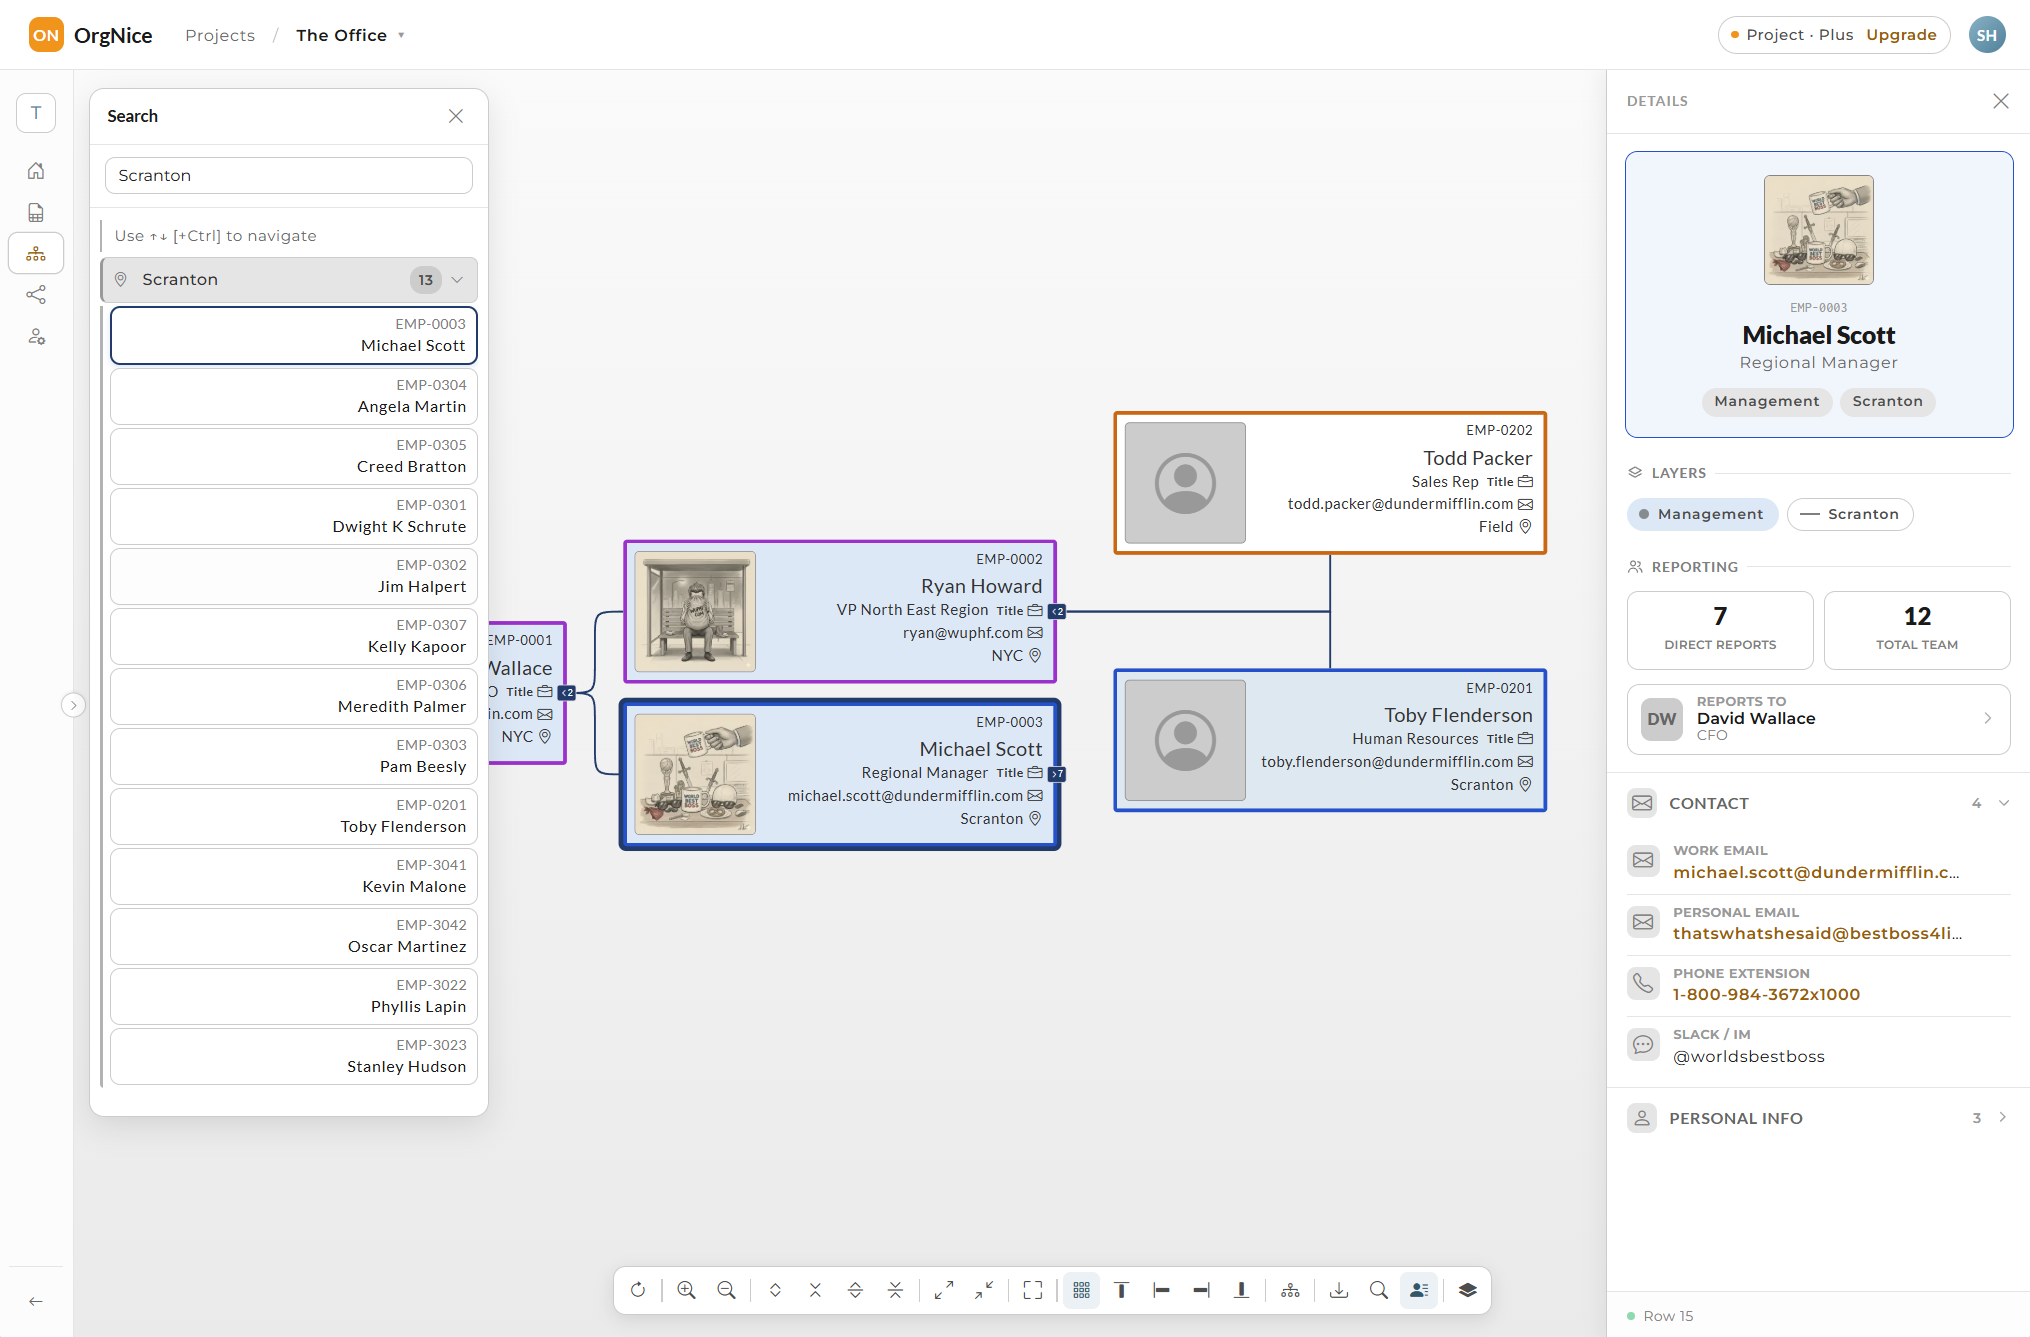Click the search magnifier in the bottom toolbar

point(1379,1290)
